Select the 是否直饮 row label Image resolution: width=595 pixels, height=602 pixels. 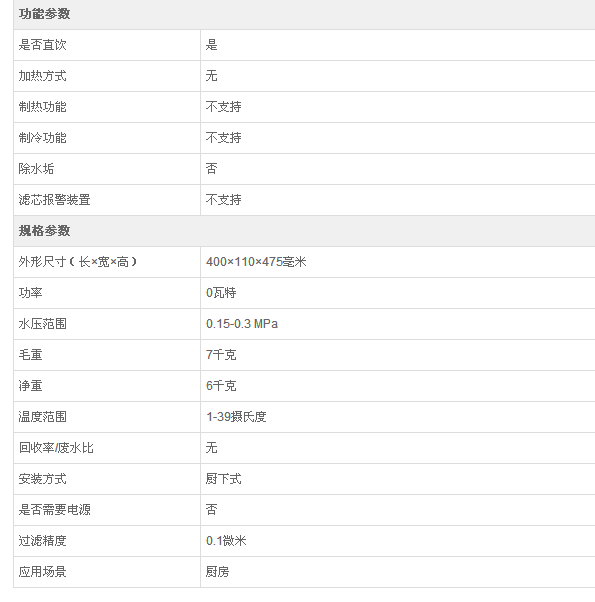tap(42, 45)
